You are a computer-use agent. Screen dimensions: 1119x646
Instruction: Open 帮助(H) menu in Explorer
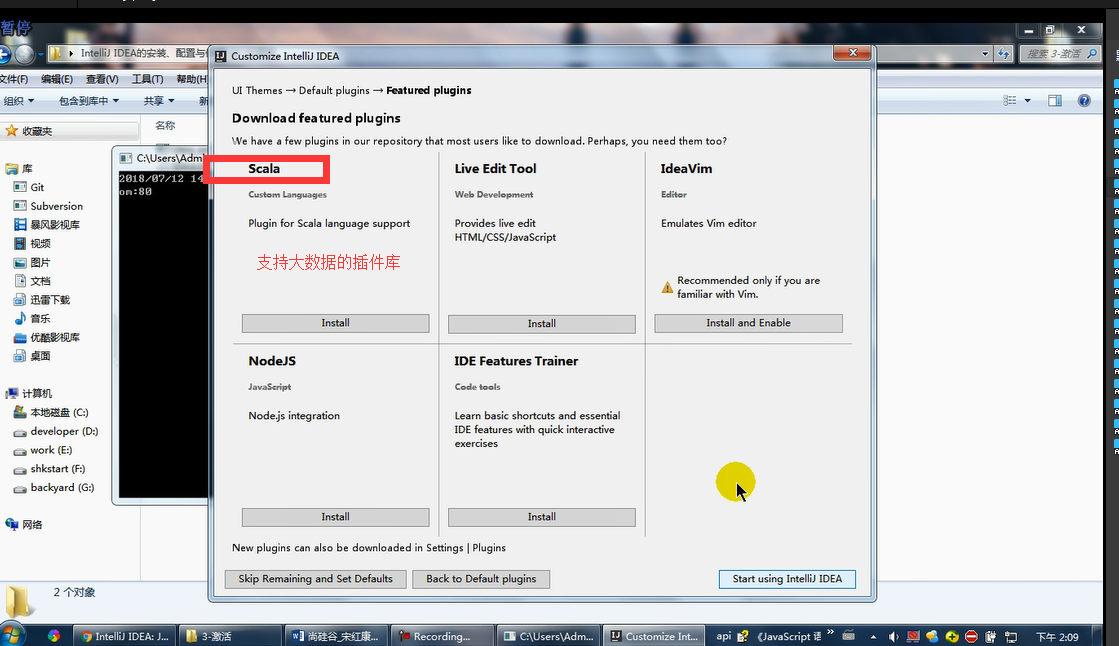tap(191, 79)
